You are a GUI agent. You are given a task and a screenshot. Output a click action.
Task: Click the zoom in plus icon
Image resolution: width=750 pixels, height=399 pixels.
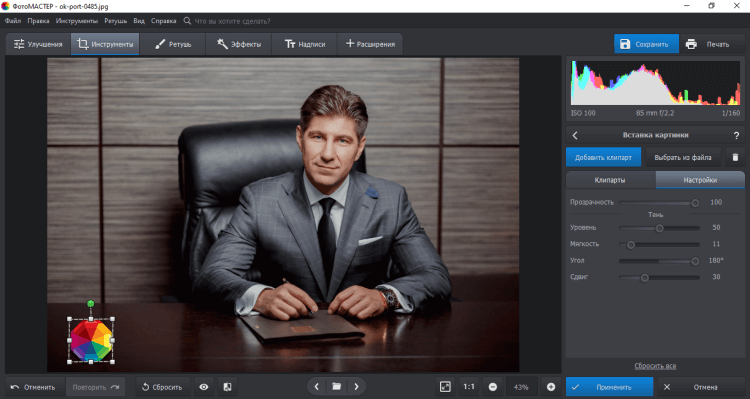[551, 387]
